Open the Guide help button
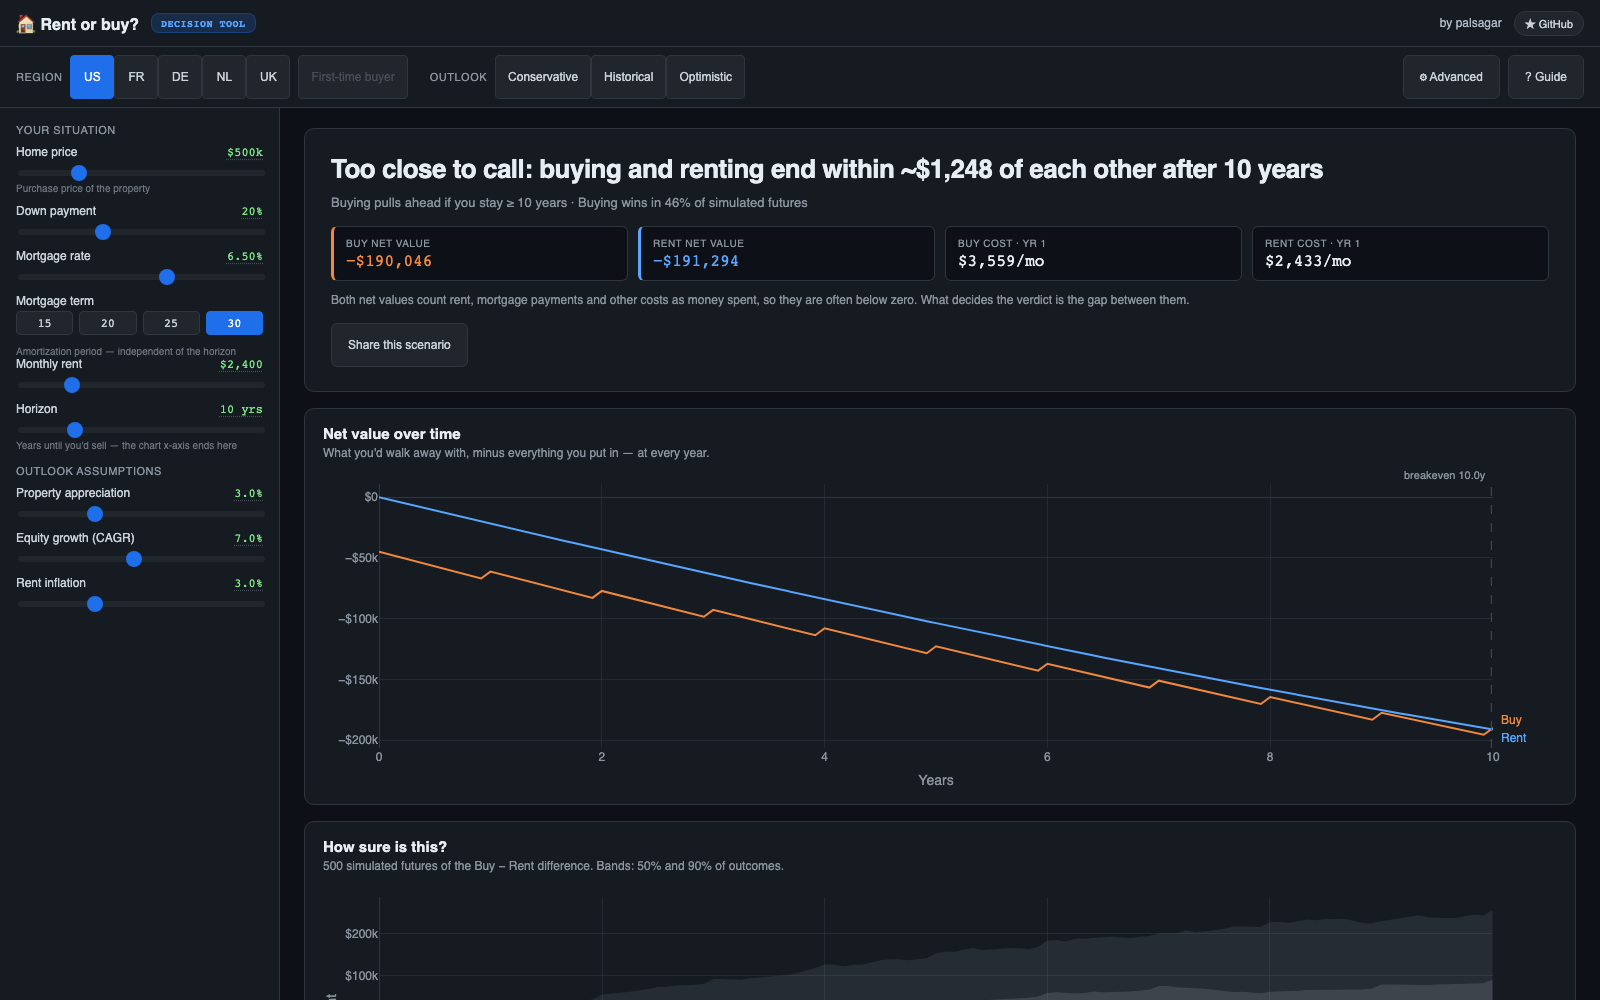The height and width of the screenshot is (1000, 1600). click(1545, 77)
